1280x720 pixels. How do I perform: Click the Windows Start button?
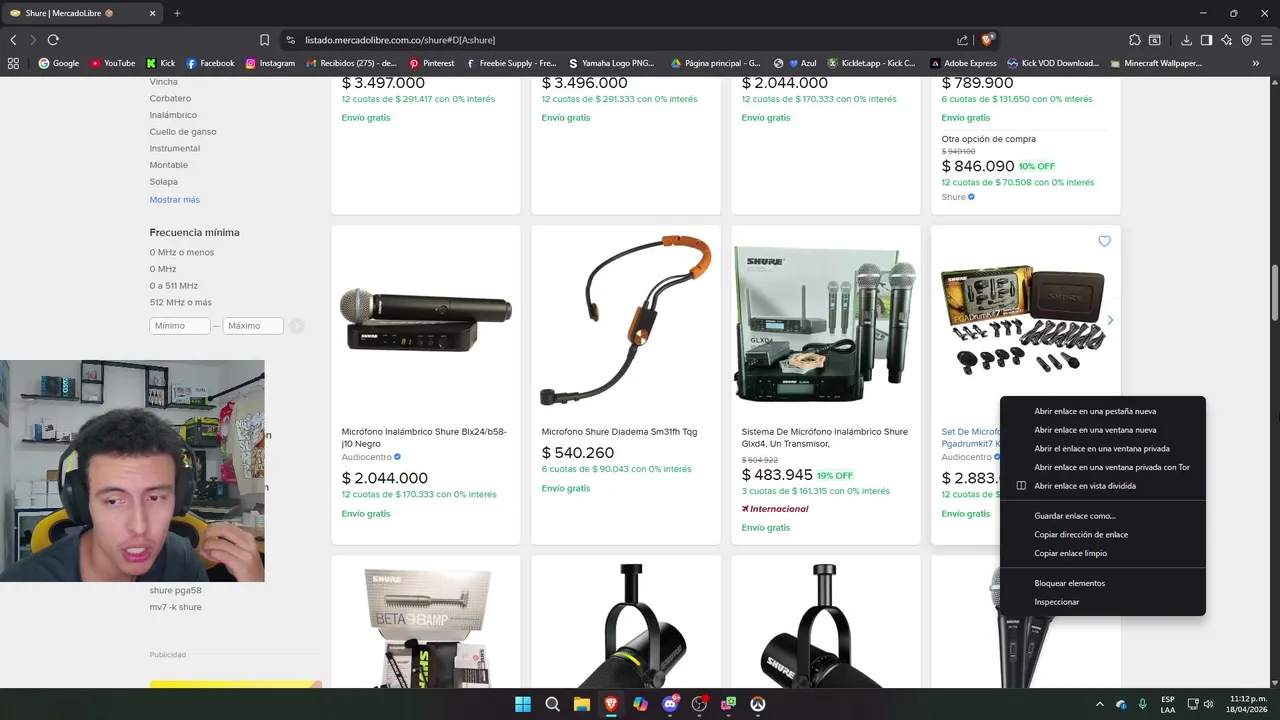tap(523, 704)
